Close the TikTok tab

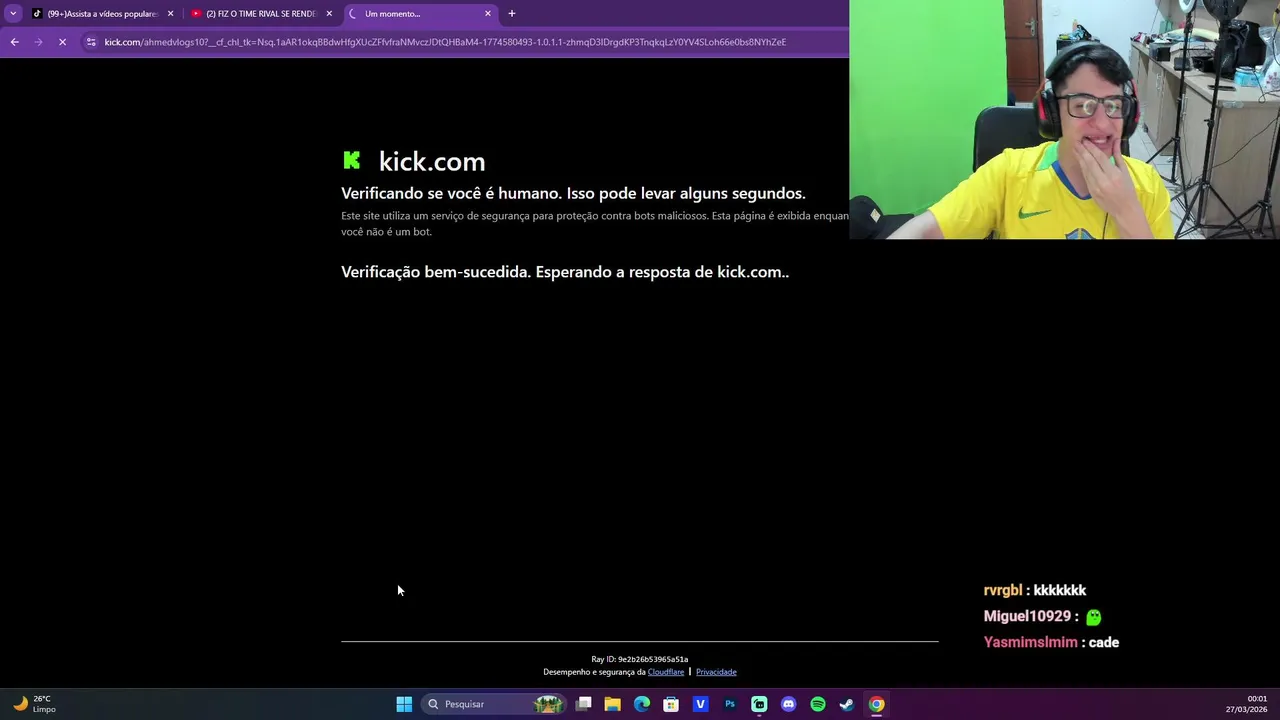tap(170, 14)
